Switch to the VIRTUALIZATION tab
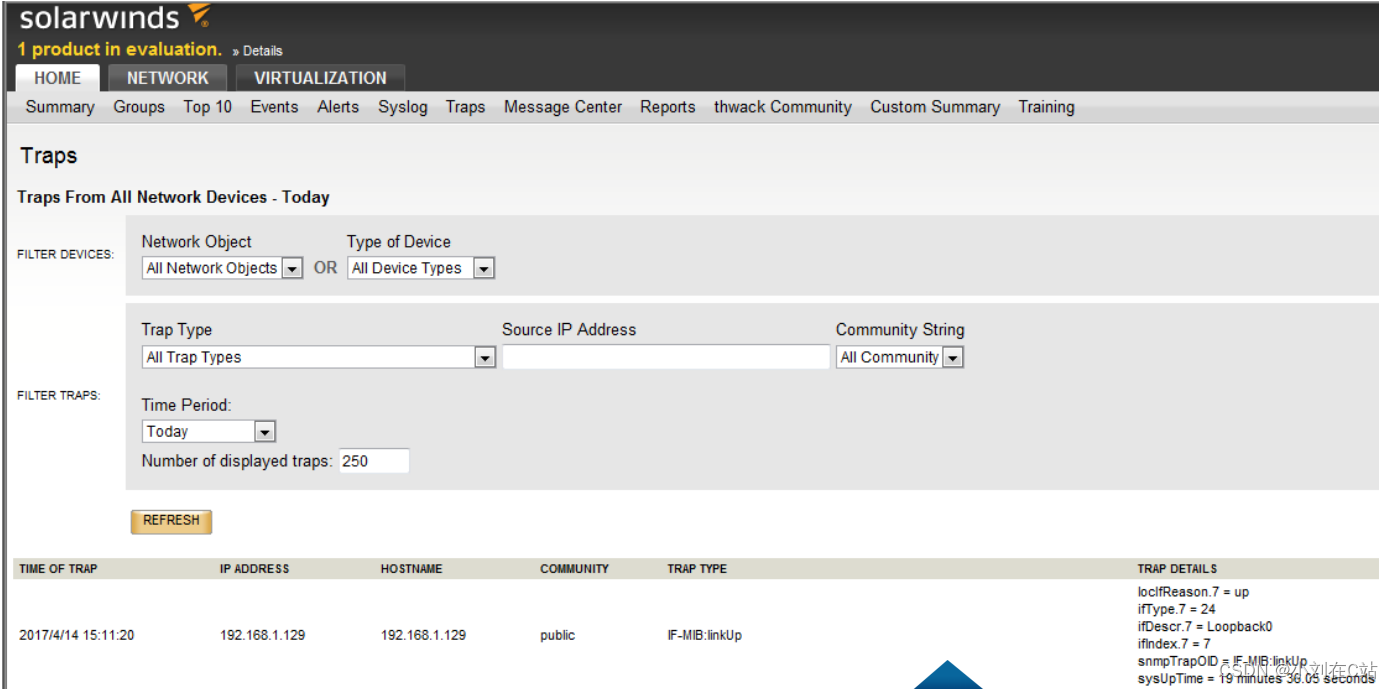Viewport: 1393px width, 689px height. click(320, 78)
